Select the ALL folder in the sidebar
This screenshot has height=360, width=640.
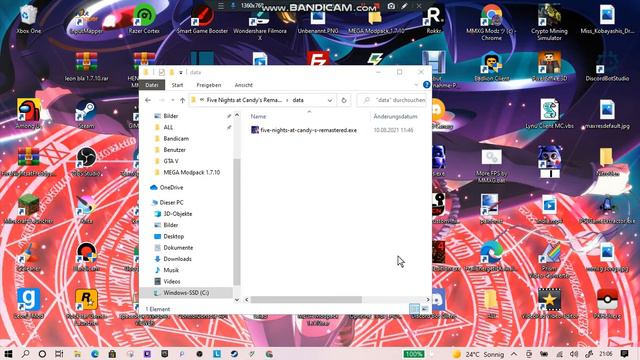point(168,127)
